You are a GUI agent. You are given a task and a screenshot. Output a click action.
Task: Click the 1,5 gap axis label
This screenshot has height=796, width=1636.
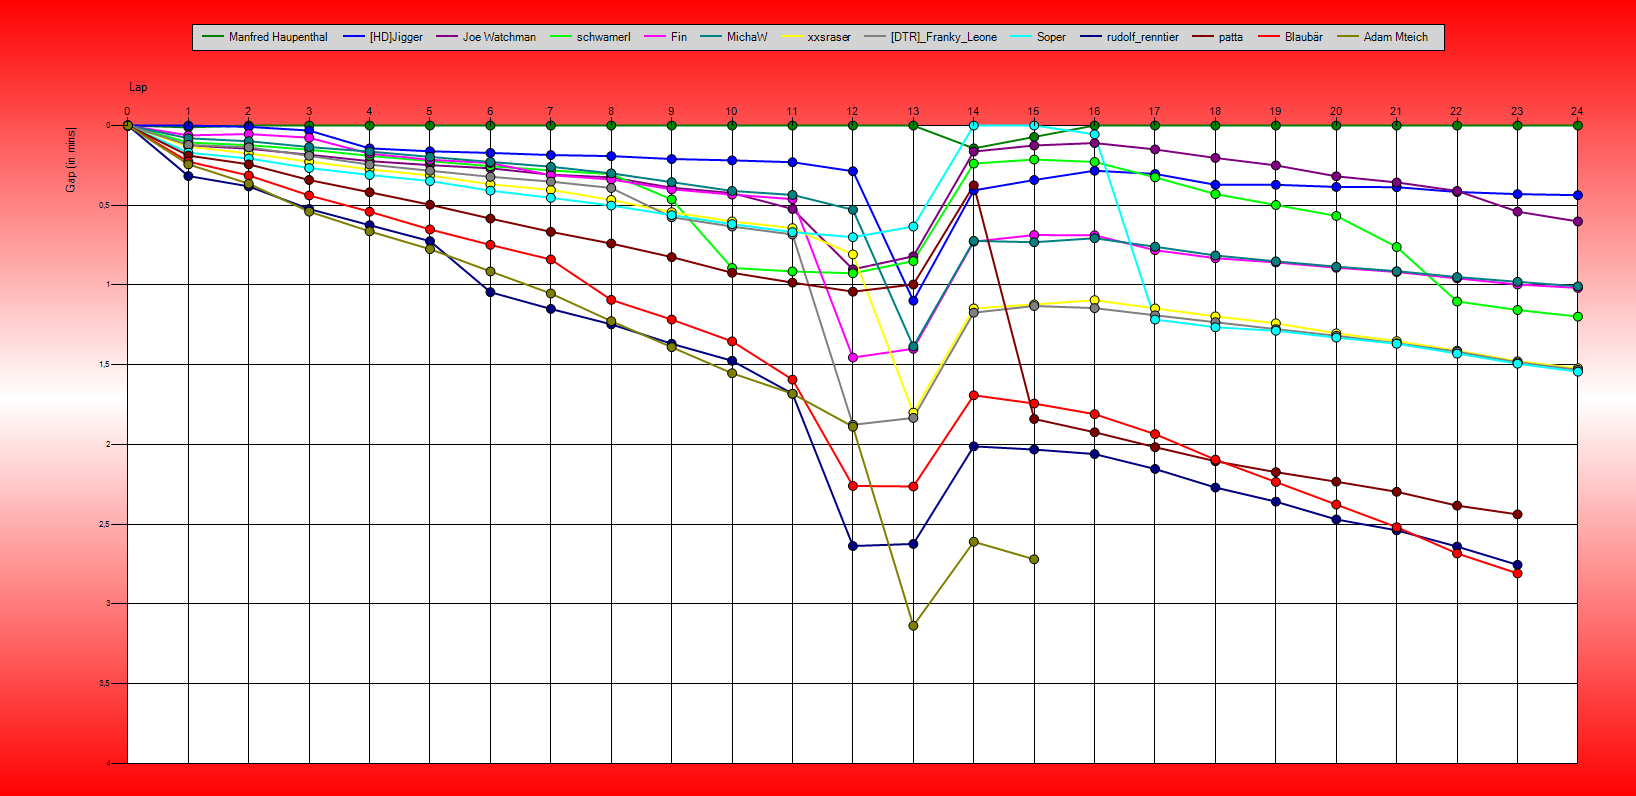(x=105, y=364)
